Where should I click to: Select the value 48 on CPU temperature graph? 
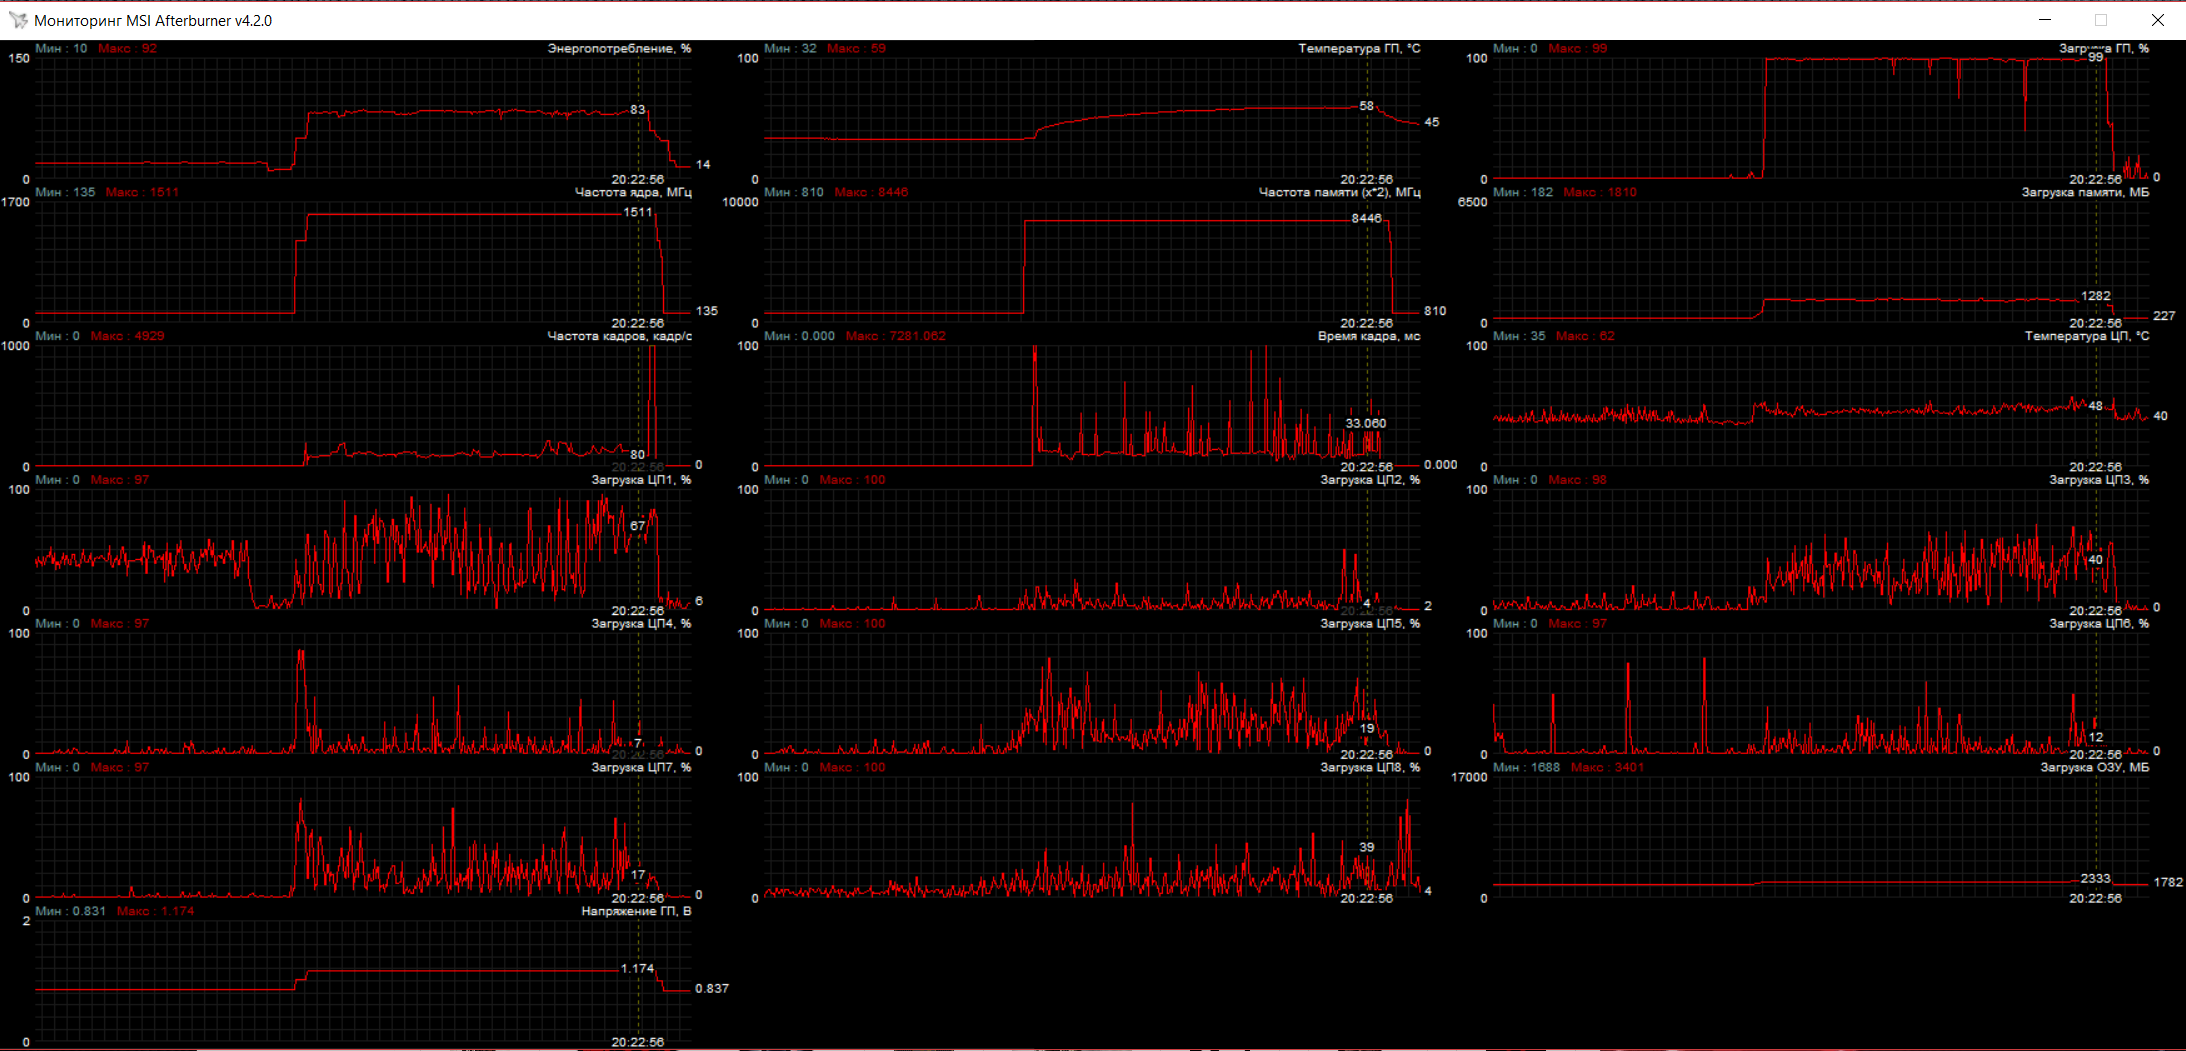coord(2096,406)
